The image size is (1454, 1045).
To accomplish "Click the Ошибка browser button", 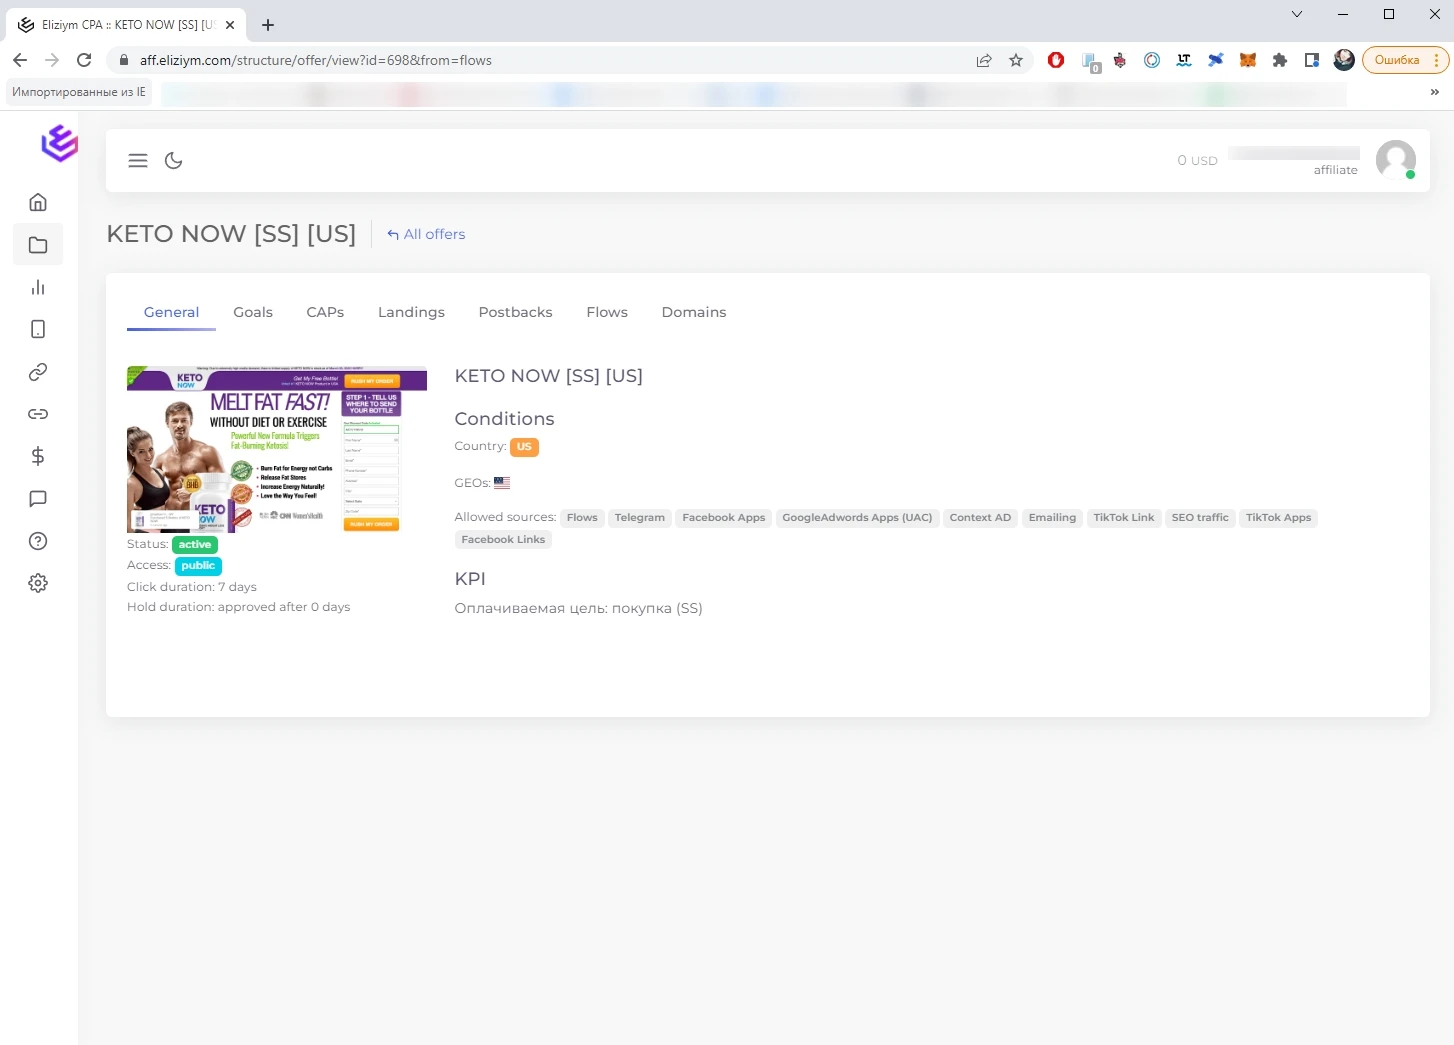I will tap(1397, 60).
